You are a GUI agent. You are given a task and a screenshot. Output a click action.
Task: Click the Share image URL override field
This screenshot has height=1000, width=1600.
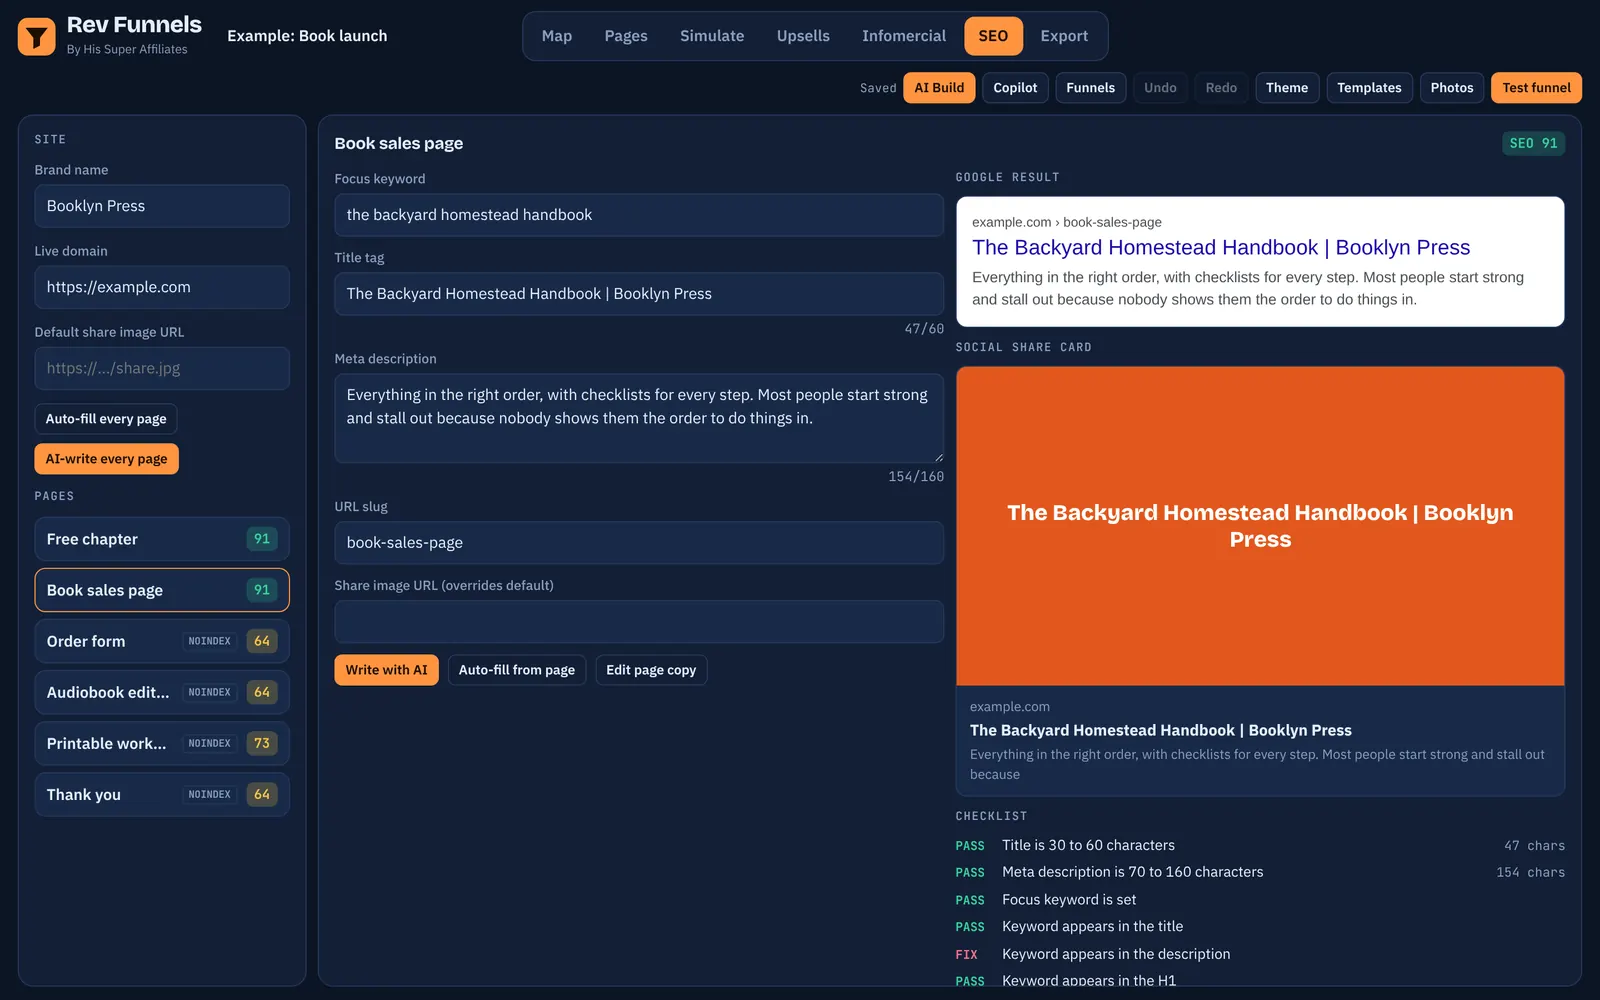pos(639,622)
